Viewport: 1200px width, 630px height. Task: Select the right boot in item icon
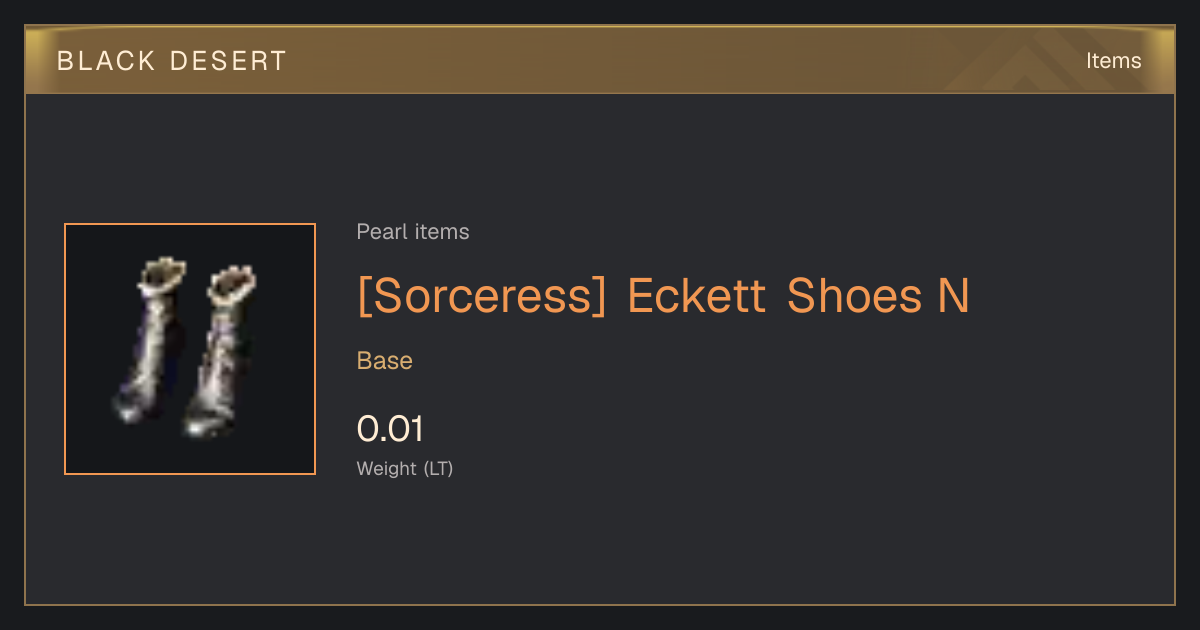(x=218, y=352)
